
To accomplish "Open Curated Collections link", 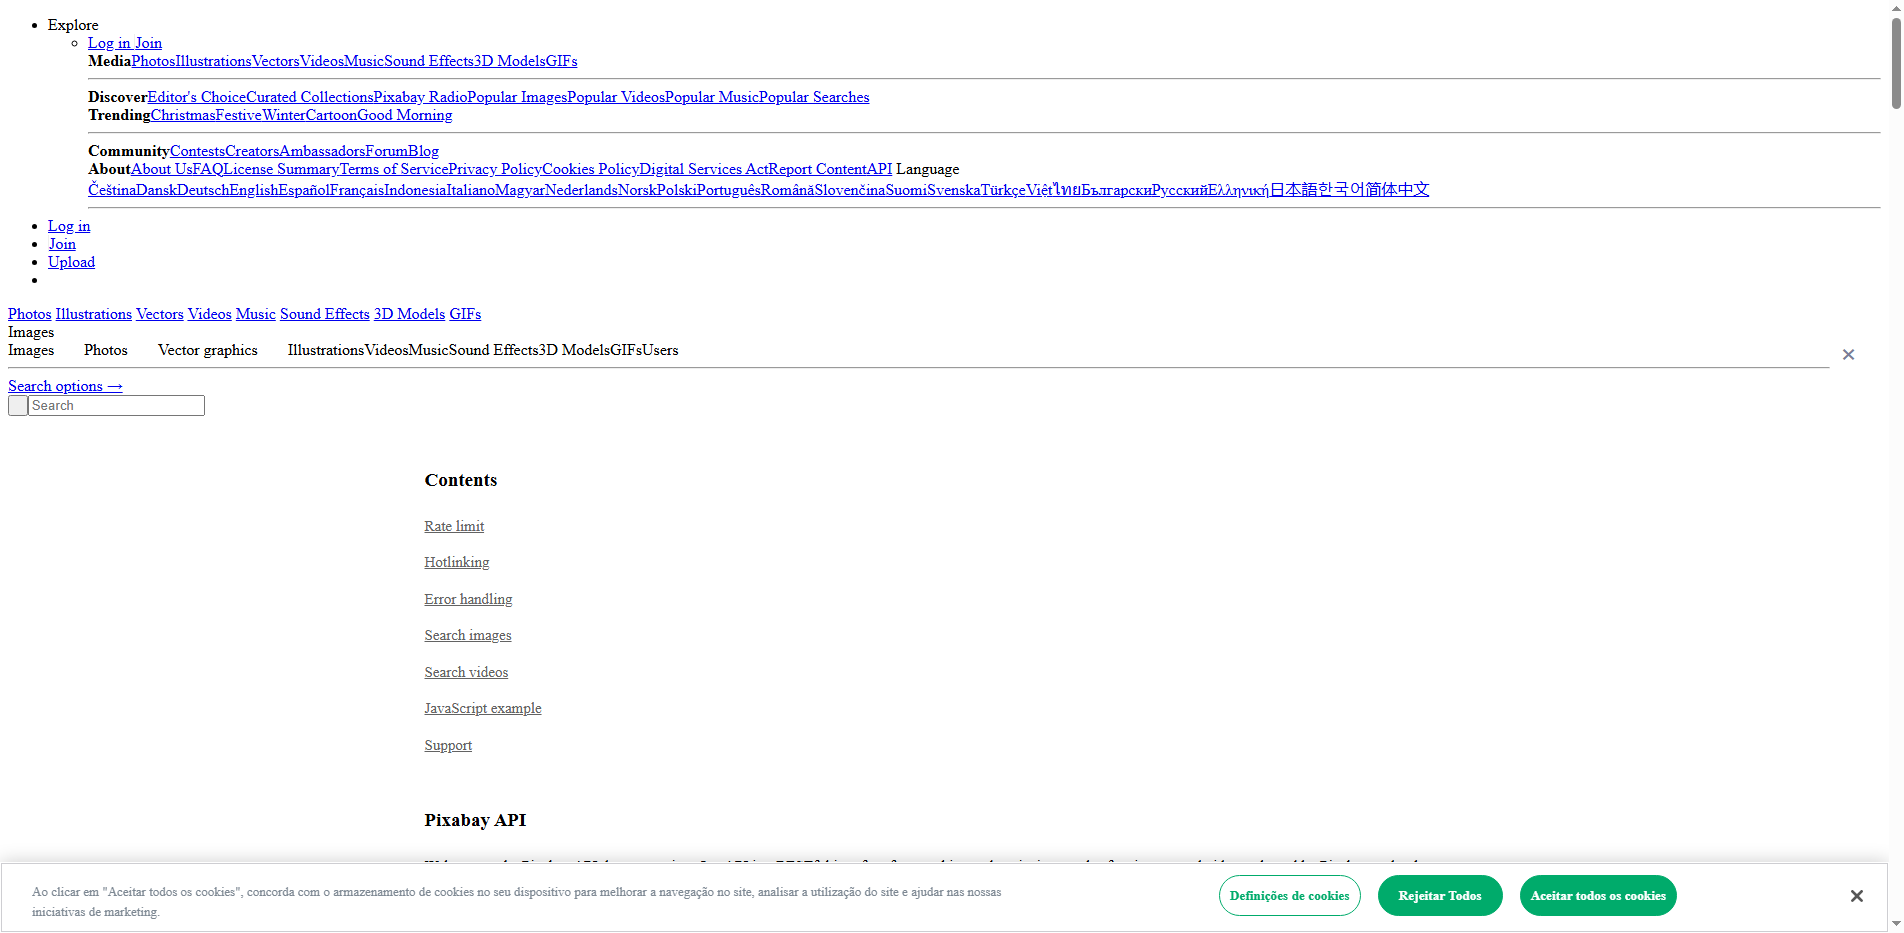I will (x=310, y=97).
